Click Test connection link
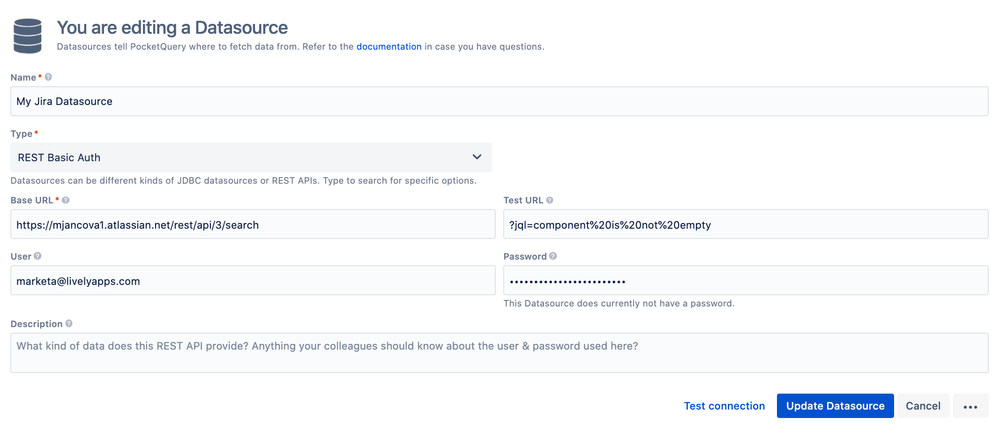The image size is (1000, 433). tap(724, 406)
